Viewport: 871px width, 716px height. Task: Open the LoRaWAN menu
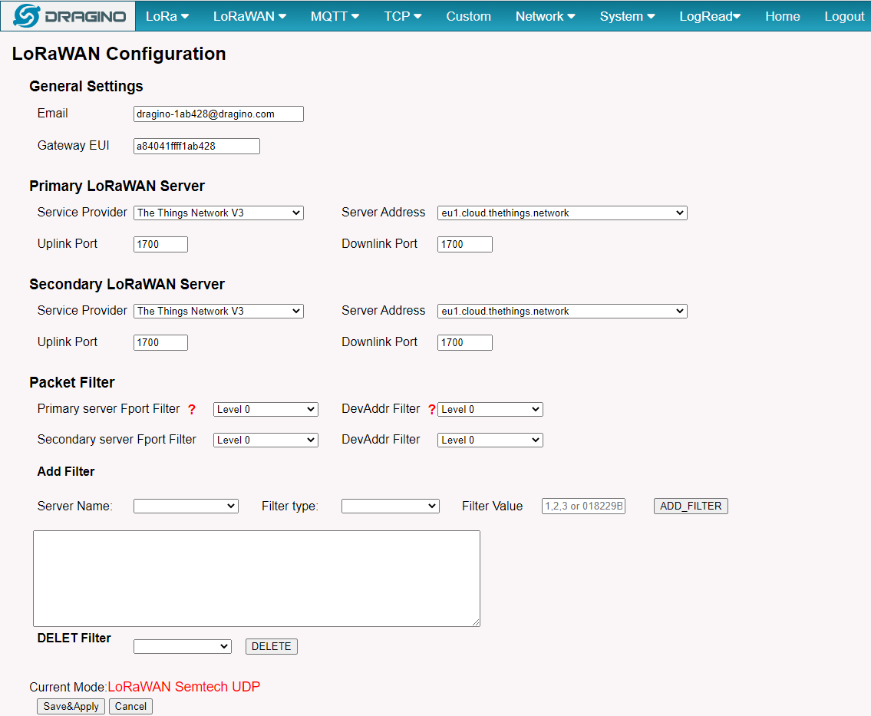pyautogui.click(x=249, y=17)
